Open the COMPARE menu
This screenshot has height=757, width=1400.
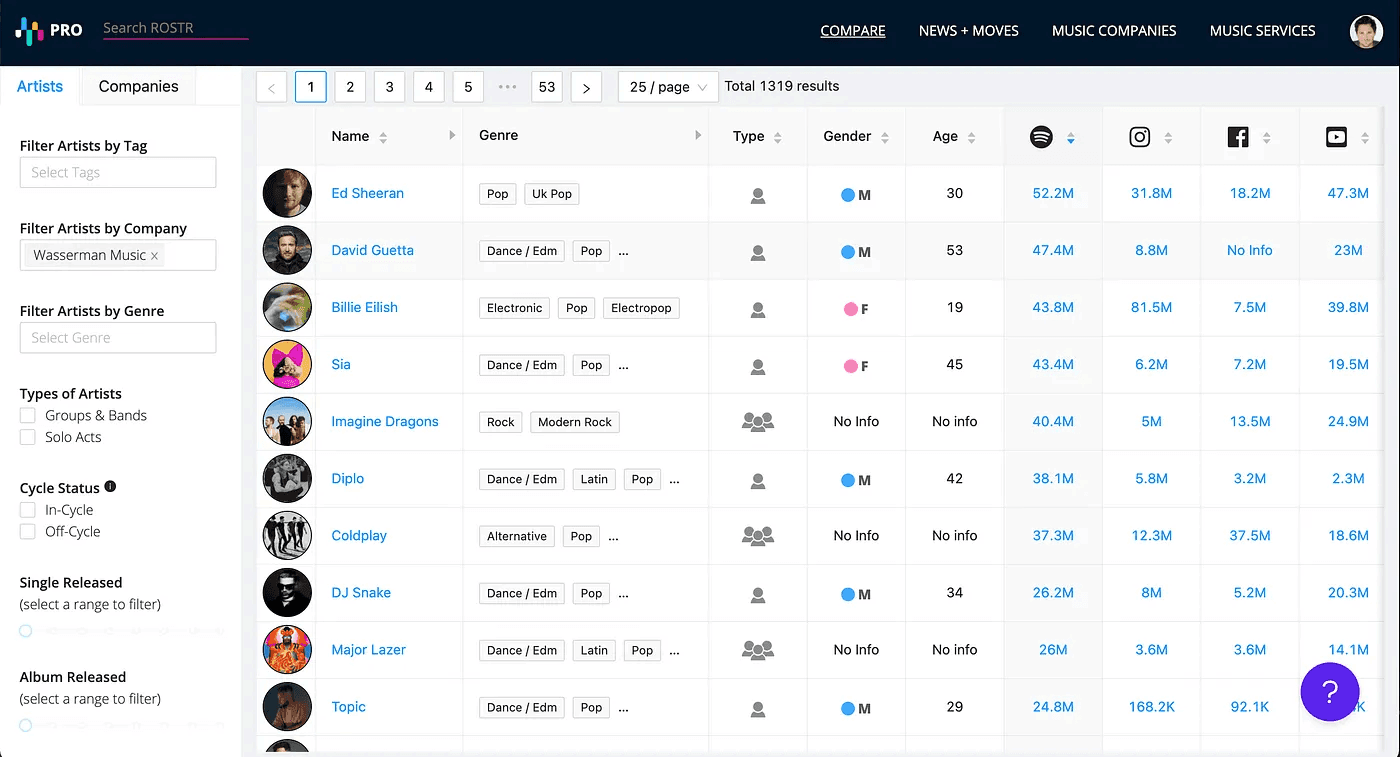(x=853, y=31)
